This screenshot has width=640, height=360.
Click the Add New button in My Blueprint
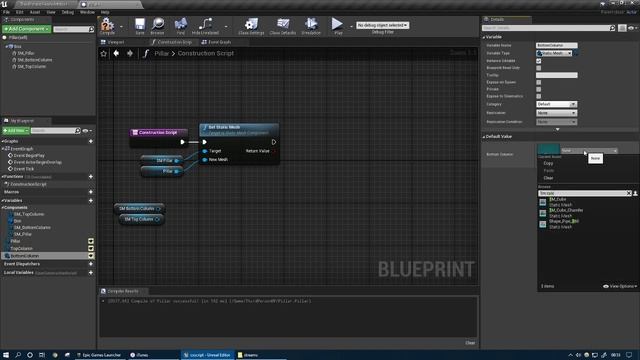pyautogui.click(x=16, y=131)
